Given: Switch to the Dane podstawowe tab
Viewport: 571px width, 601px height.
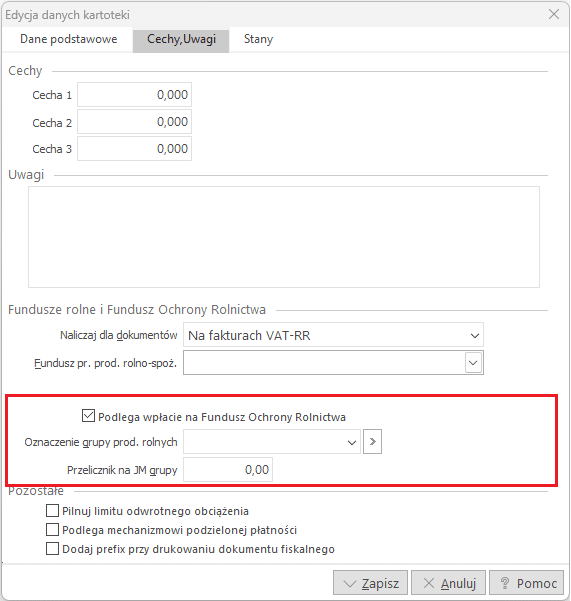Looking at the screenshot, I should [x=69, y=39].
